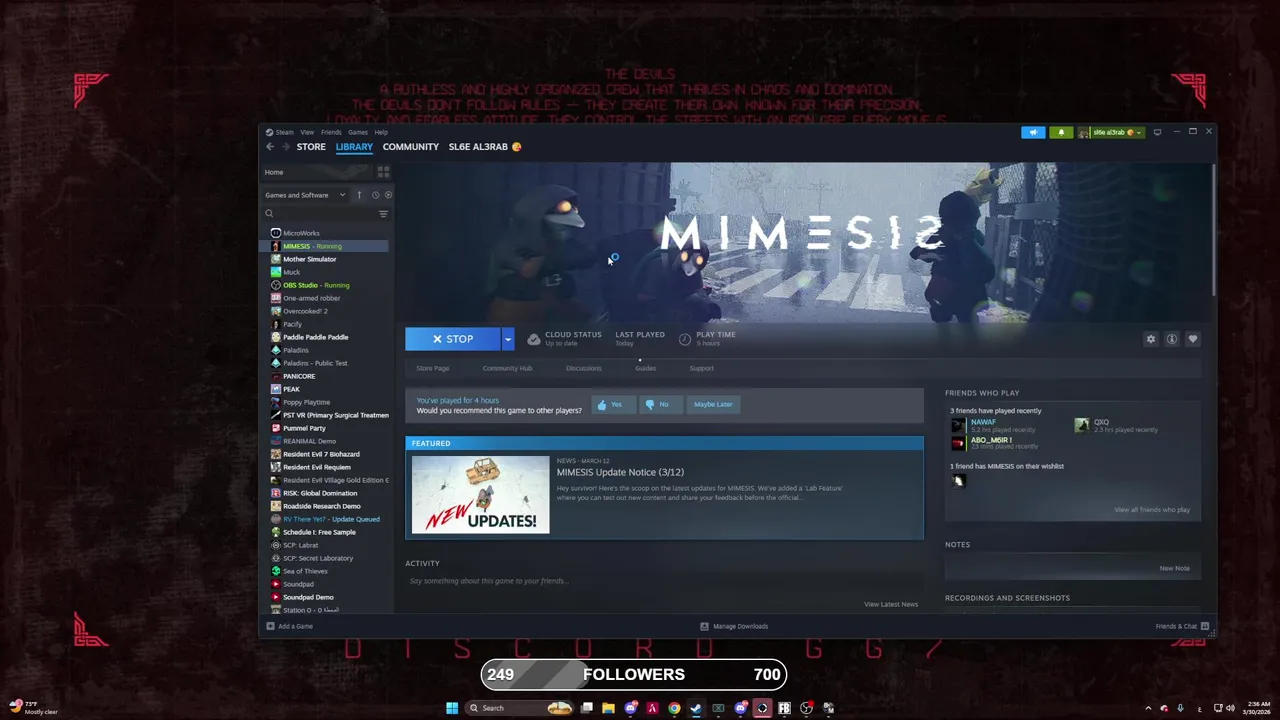The image size is (1280, 720).
Task: Open the account dropdown sl6e al3rab
Action: (x=1111, y=132)
